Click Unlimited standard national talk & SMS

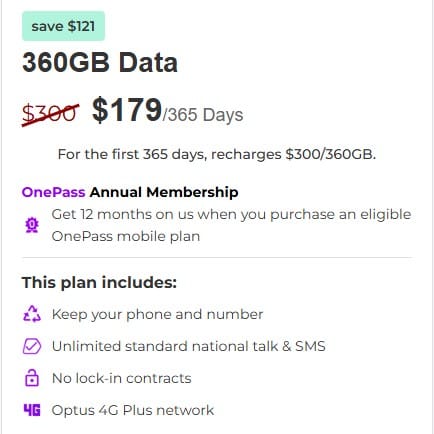click(x=189, y=346)
